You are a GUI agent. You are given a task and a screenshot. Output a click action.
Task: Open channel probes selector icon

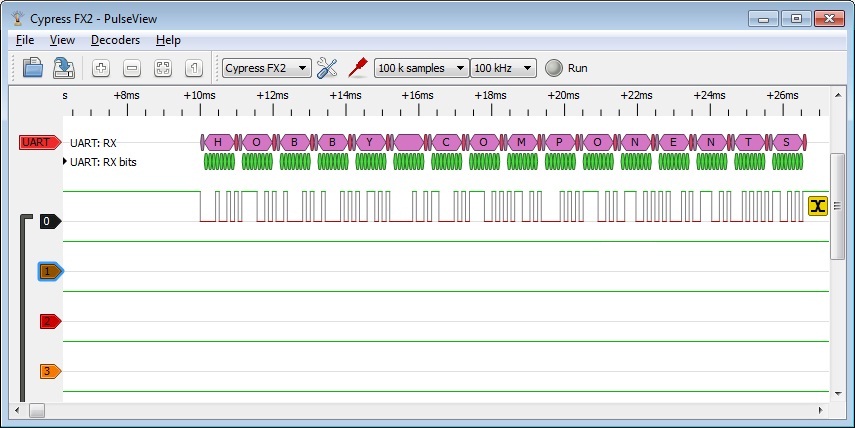358,68
